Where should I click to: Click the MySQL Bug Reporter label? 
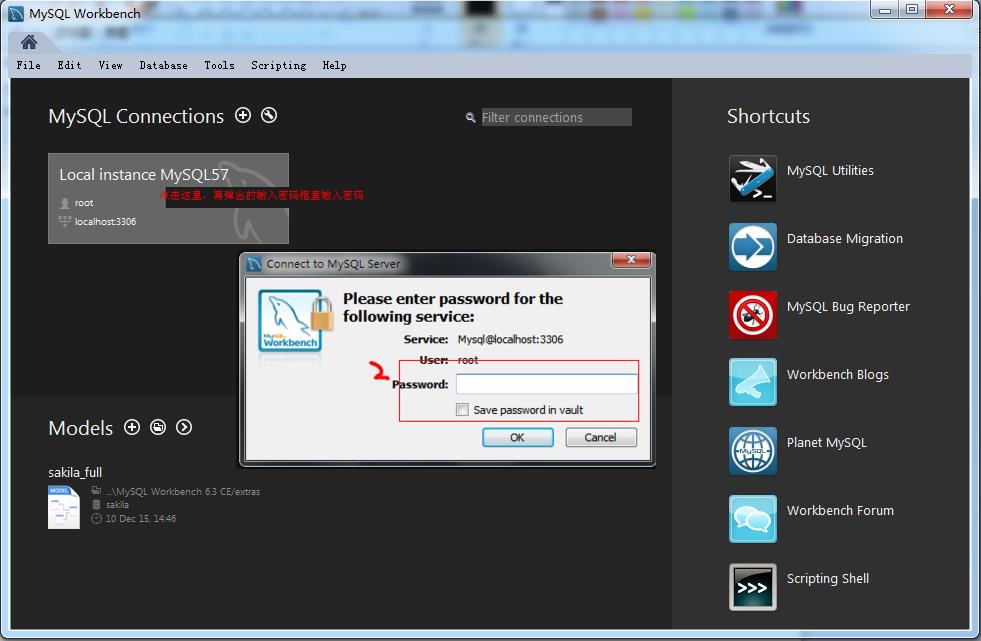point(848,307)
